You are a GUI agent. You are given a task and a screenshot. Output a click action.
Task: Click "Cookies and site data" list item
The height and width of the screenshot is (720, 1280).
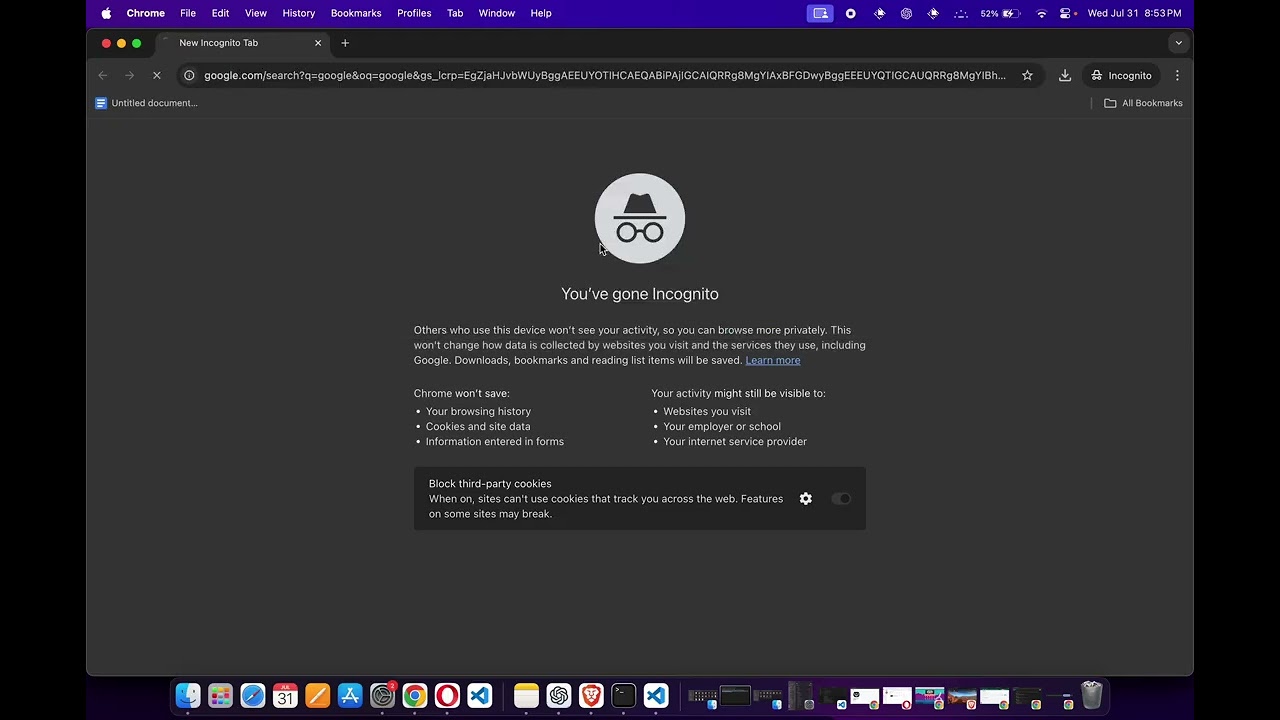(x=478, y=426)
